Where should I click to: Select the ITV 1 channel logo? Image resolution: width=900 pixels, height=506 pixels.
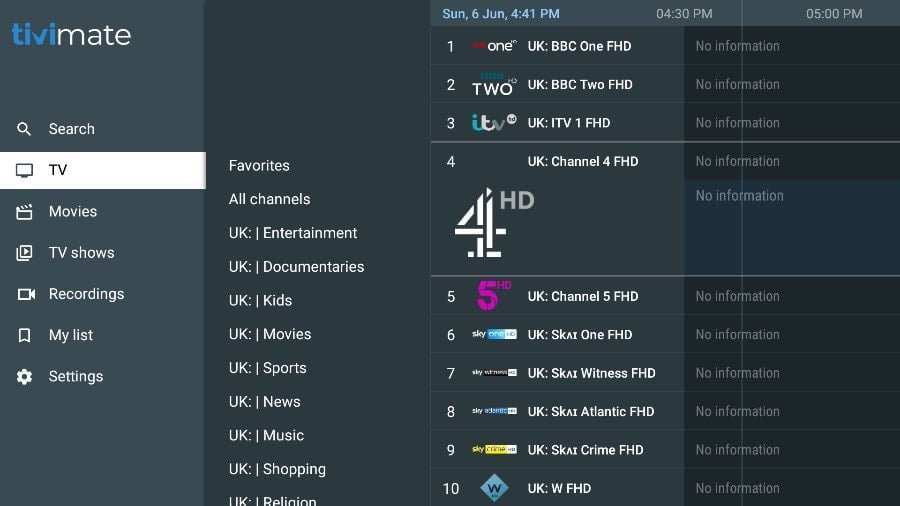[x=494, y=123]
